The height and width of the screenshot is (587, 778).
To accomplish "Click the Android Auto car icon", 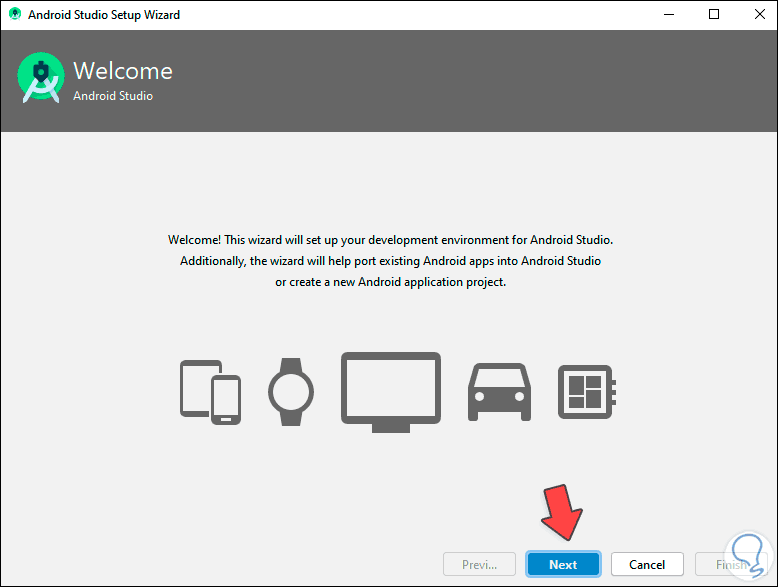I will pyautogui.click(x=499, y=392).
